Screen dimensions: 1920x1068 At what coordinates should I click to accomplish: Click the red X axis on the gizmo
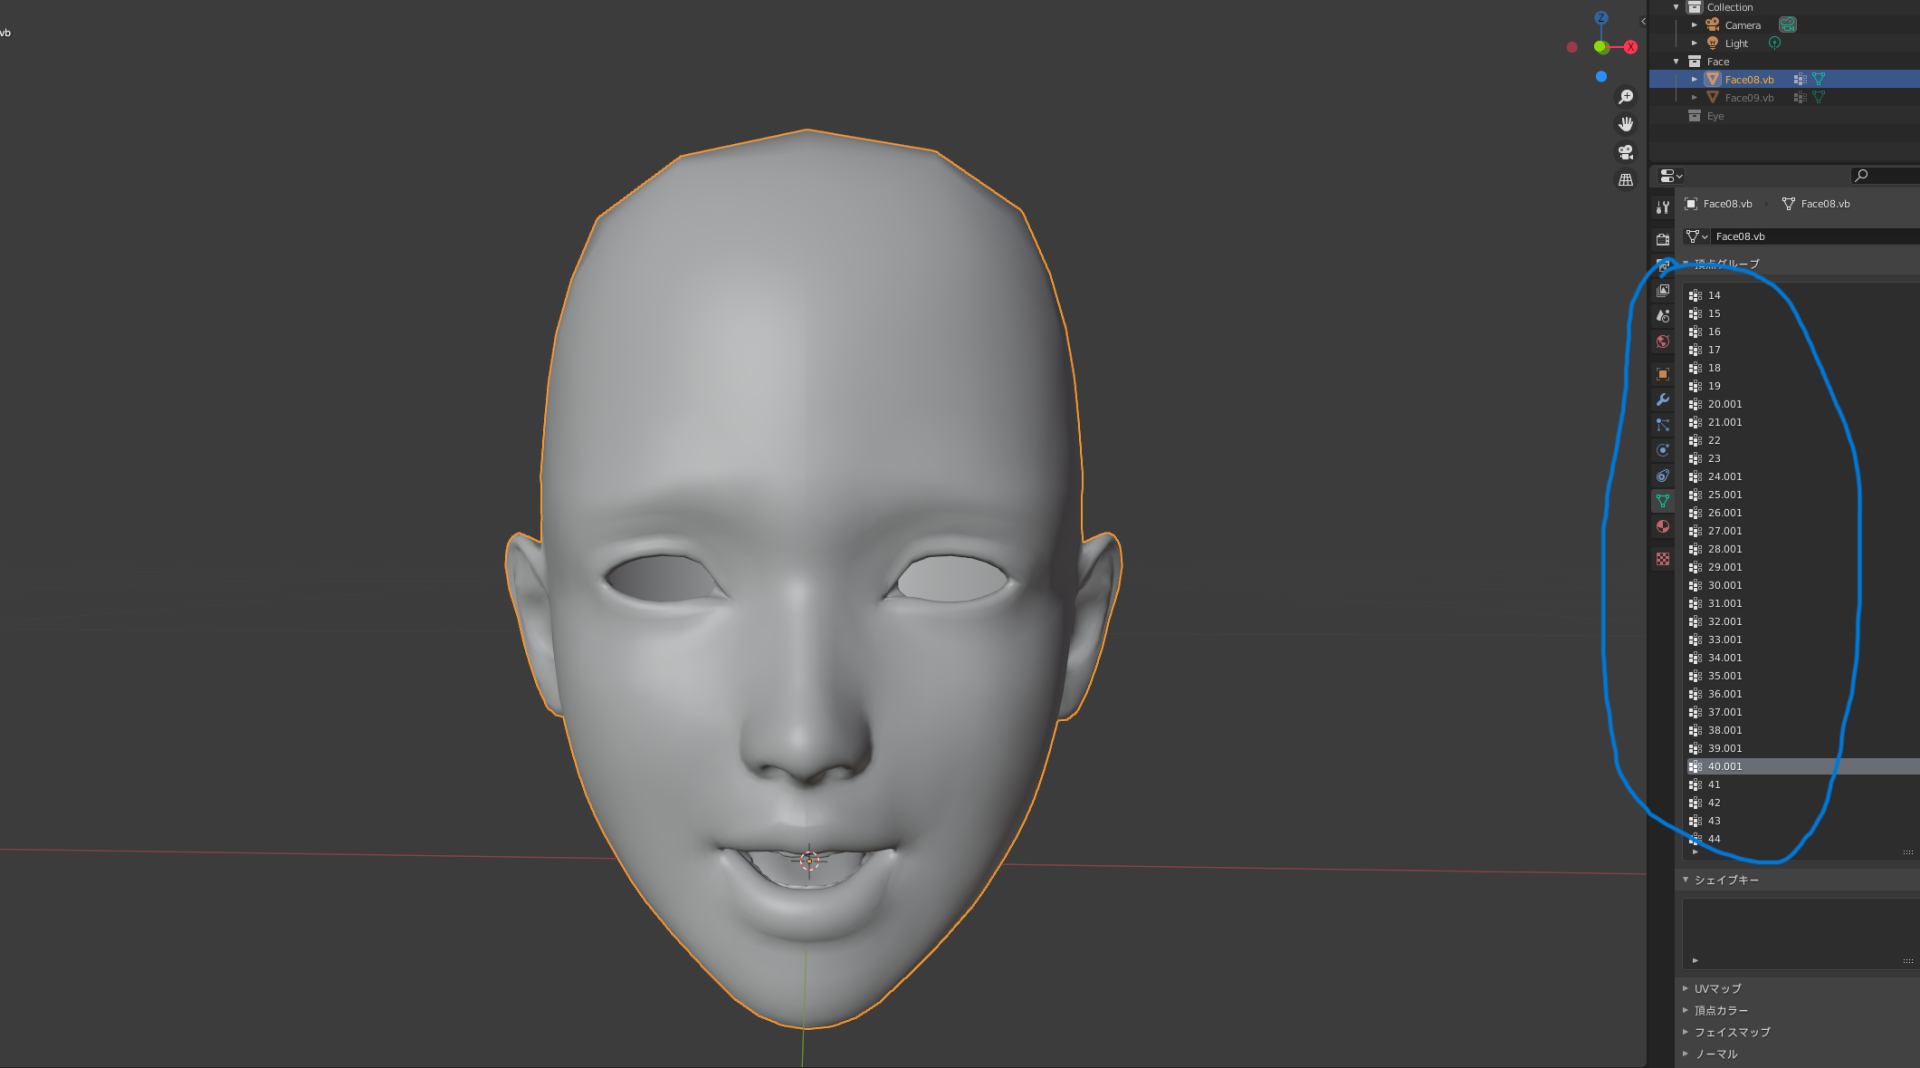tap(1631, 47)
